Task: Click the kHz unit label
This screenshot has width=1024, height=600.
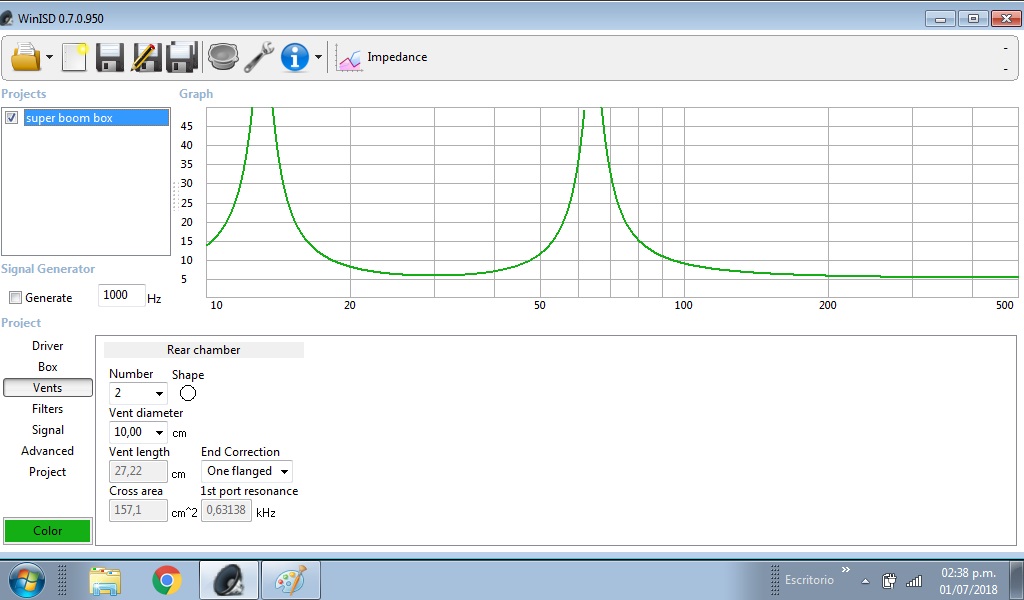Action: point(265,513)
